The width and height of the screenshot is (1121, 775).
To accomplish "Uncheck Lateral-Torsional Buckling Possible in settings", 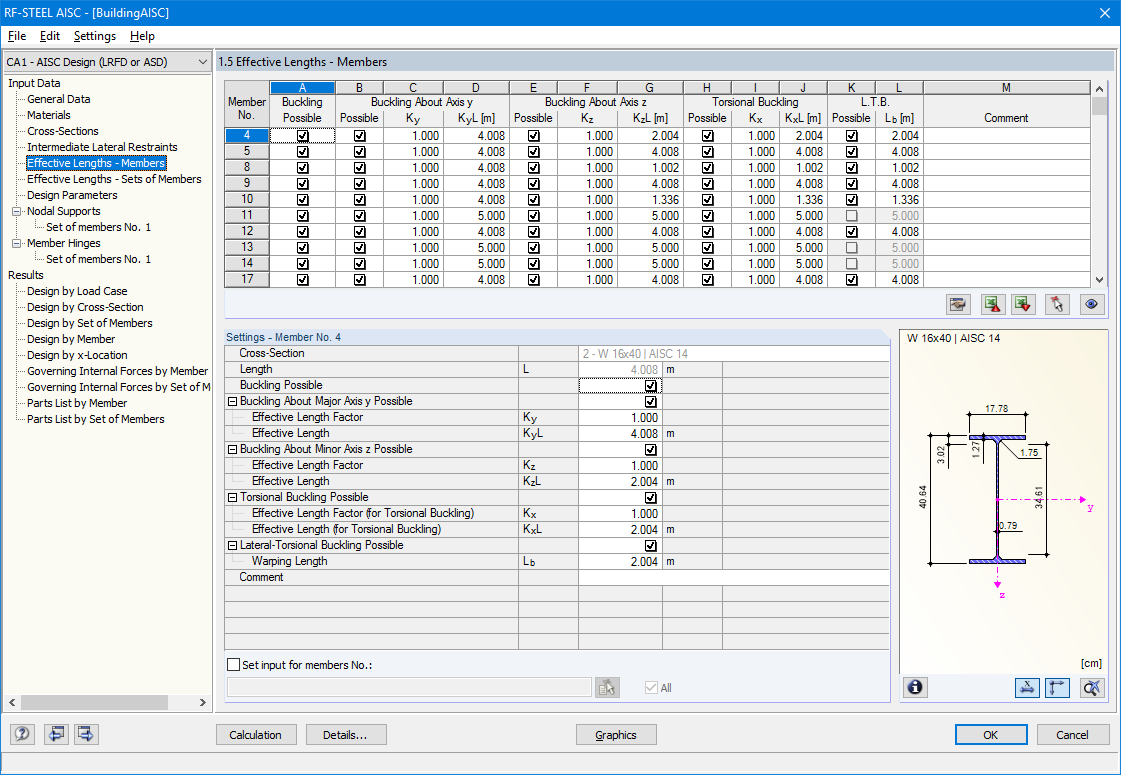I will pos(651,546).
